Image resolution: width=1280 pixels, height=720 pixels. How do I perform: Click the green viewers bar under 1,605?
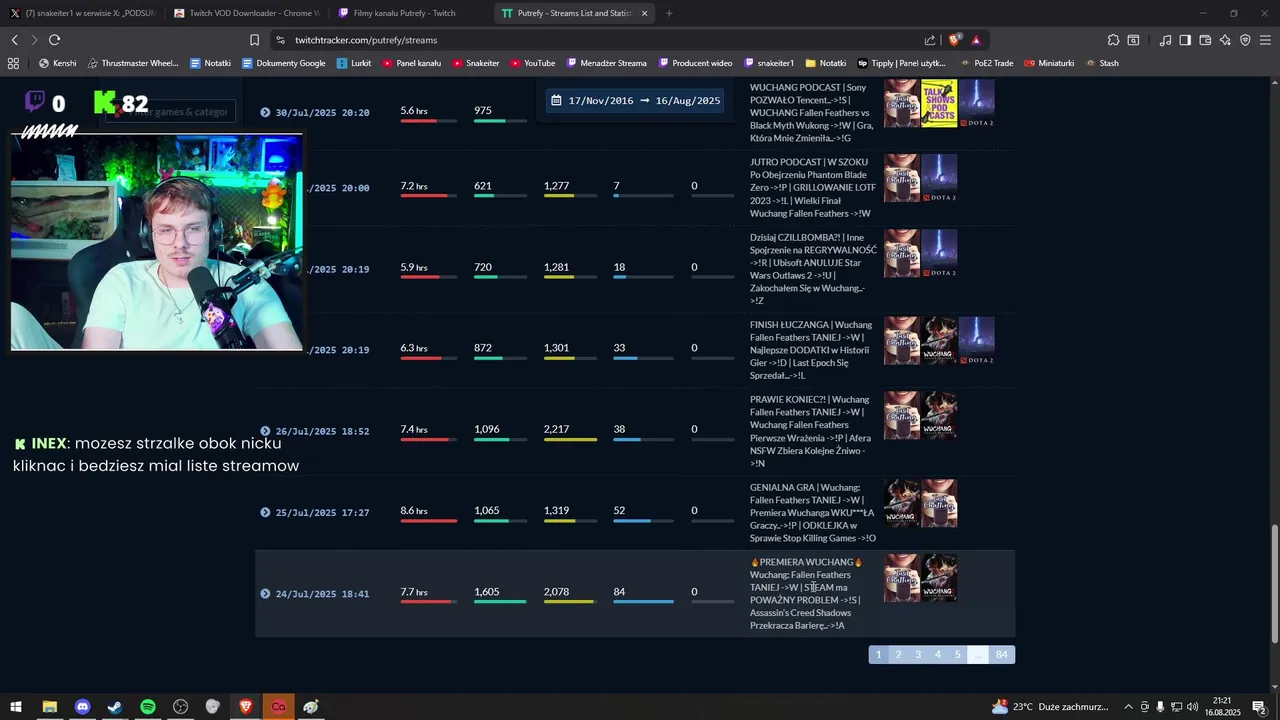(501, 602)
